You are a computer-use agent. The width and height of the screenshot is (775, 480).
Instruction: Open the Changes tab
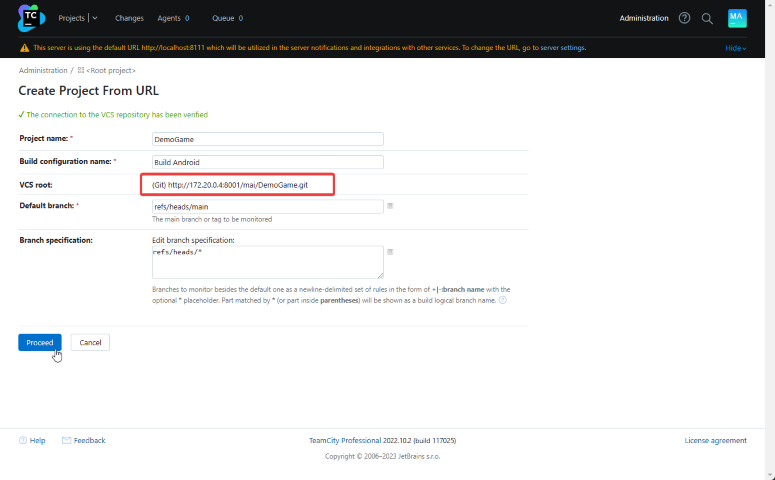click(129, 18)
